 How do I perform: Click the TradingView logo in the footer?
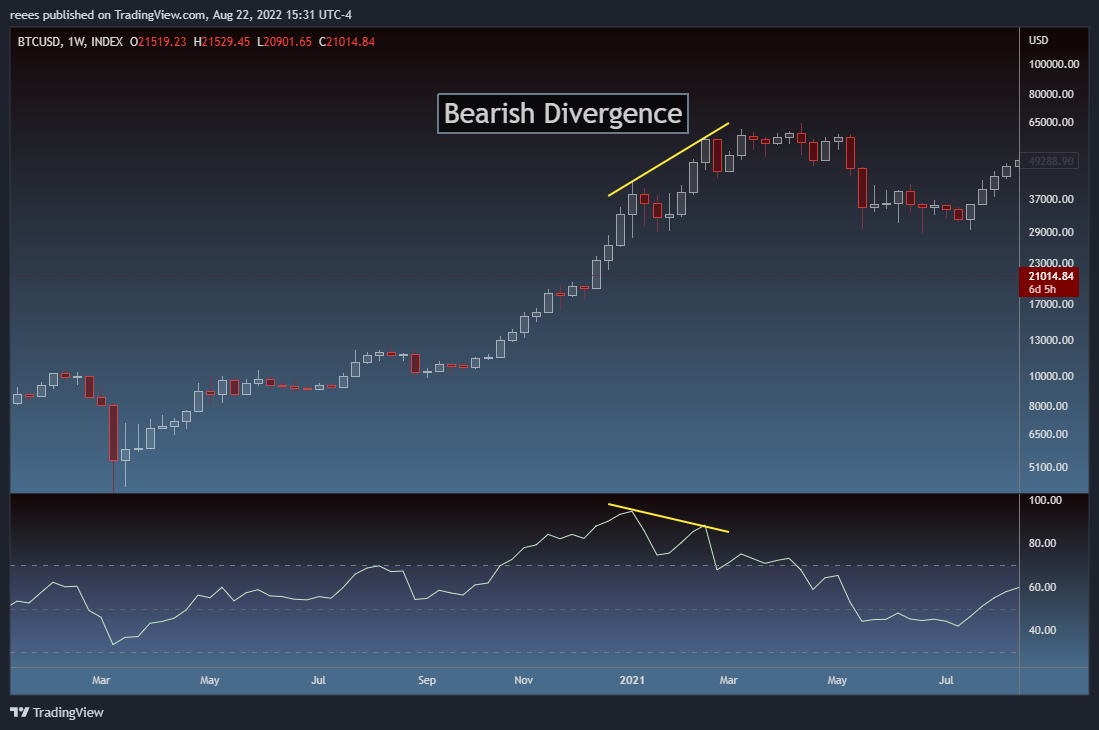[57, 712]
